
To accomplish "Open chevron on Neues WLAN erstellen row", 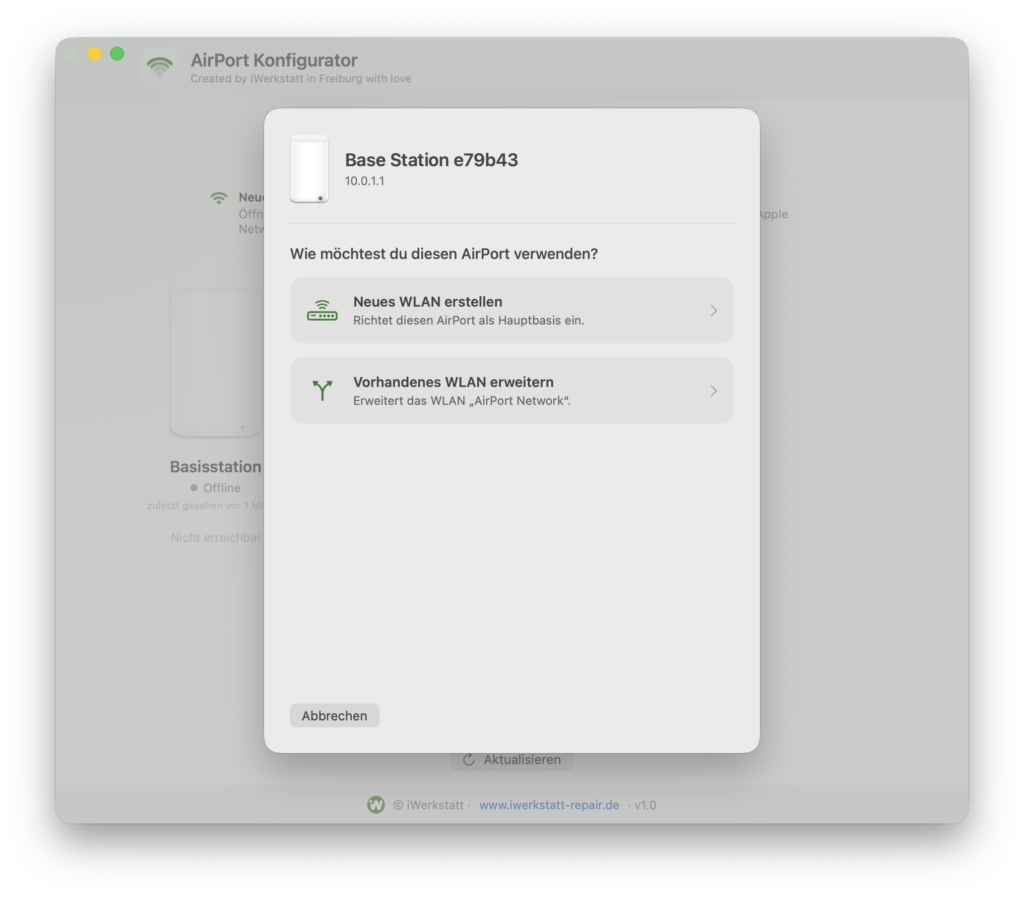I will 713,311.
